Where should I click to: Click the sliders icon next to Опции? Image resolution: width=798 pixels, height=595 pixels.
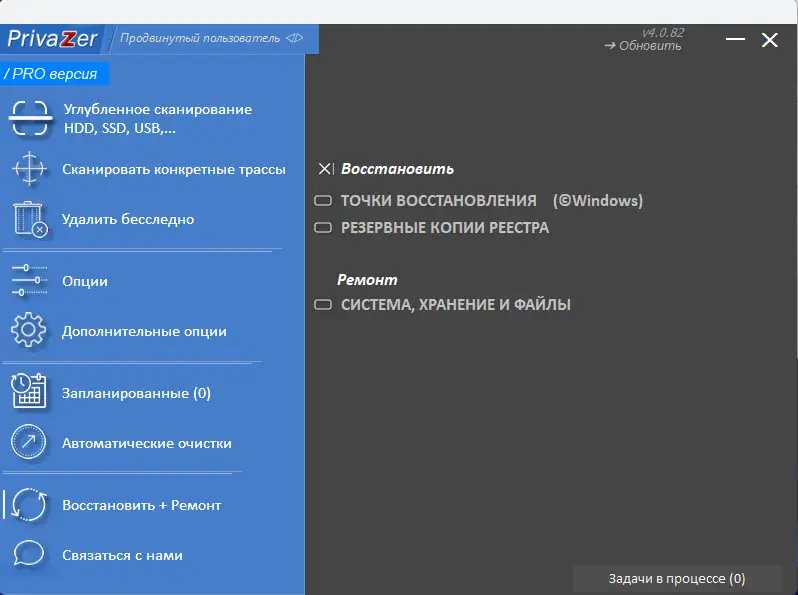tap(29, 280)
